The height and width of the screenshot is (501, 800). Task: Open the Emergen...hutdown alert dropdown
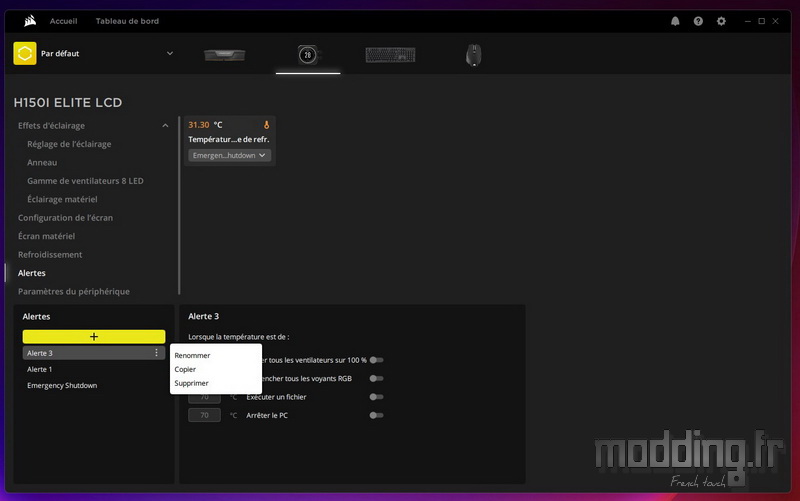tap(230, 155)
